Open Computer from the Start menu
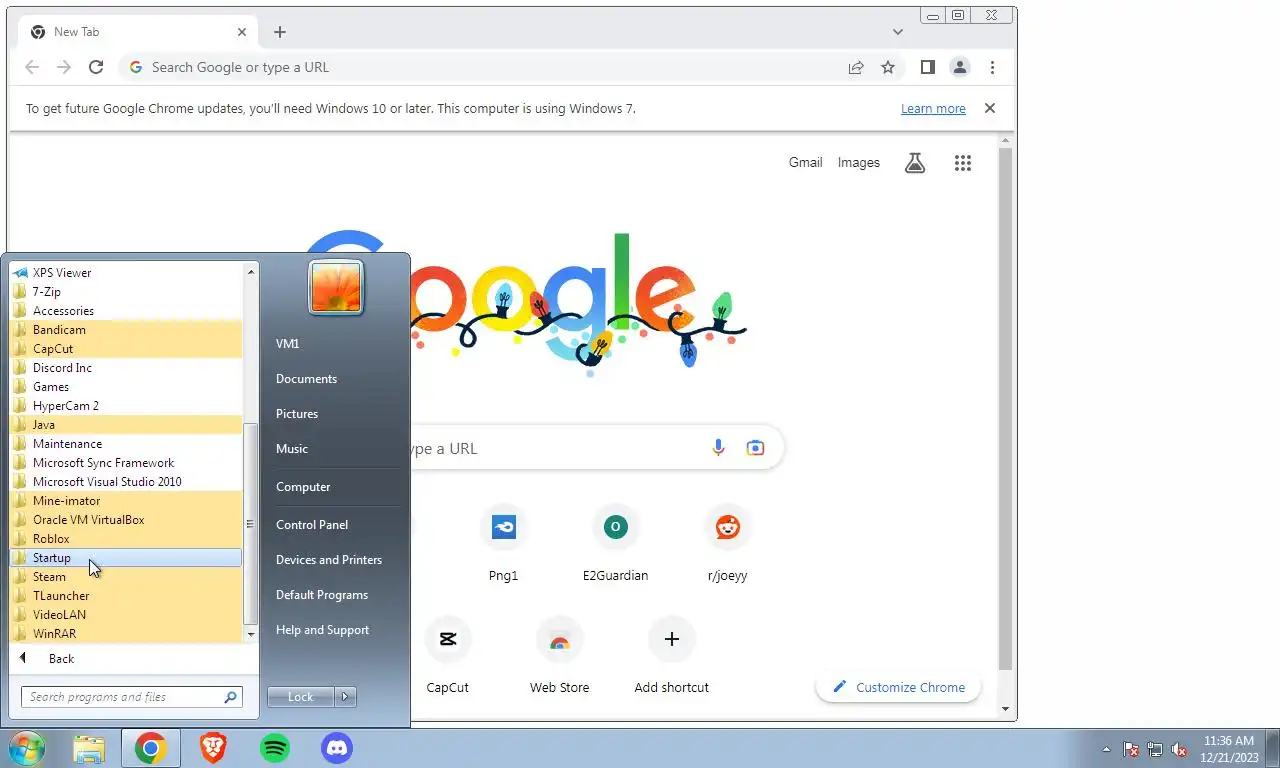The image size is (1280, 768). (x=303, y=487)
